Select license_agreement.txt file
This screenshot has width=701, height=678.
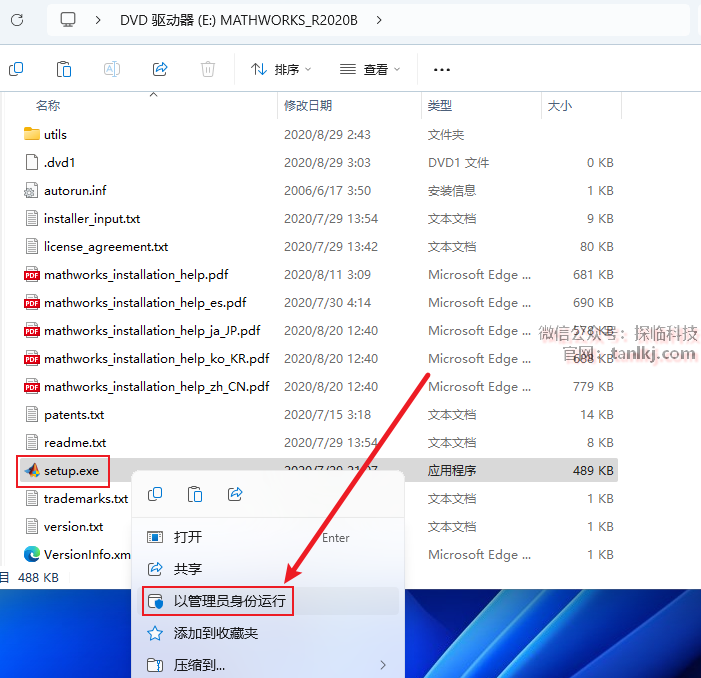106,247
